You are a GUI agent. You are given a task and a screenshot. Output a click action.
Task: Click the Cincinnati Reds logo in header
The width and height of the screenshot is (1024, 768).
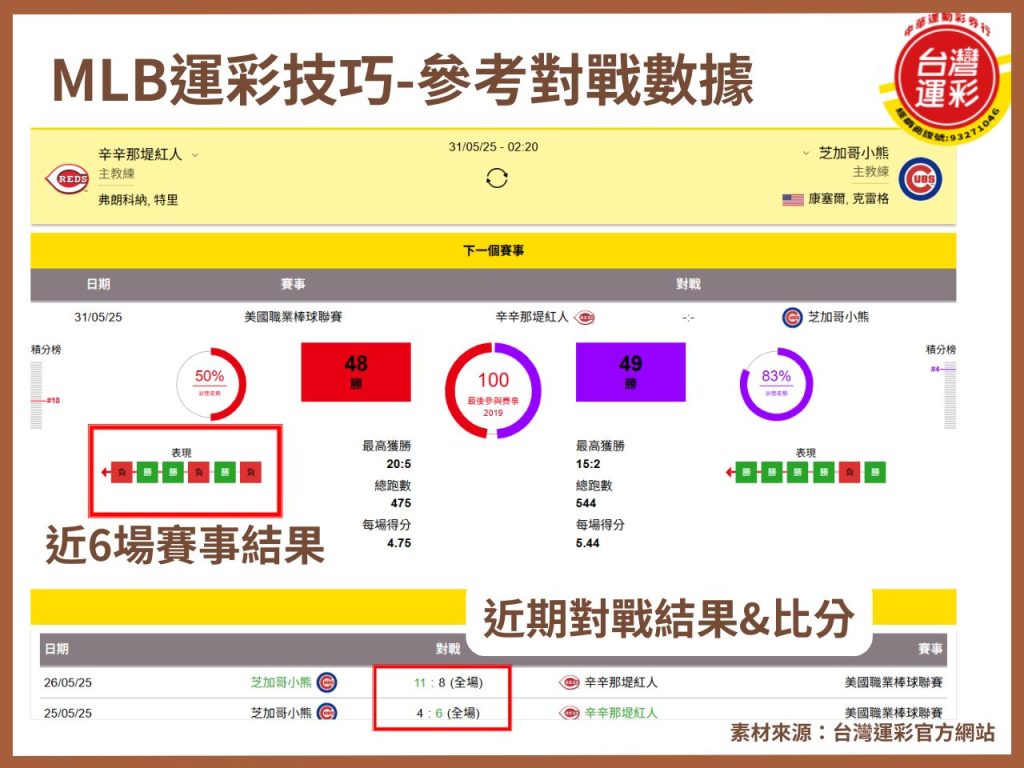click(x=67, y=178)
